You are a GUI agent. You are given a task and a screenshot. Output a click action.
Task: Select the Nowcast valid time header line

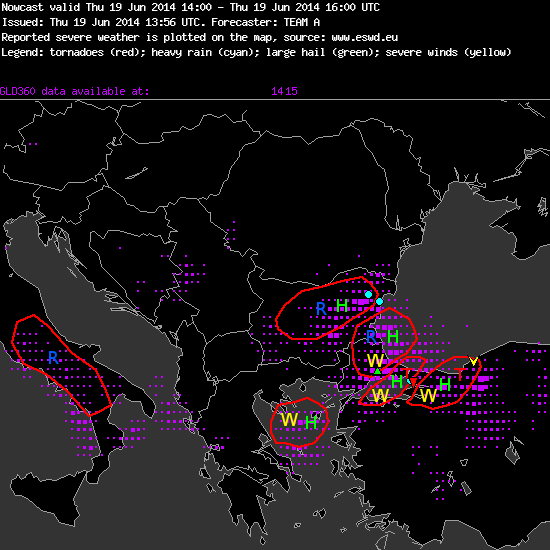(190, 7)
